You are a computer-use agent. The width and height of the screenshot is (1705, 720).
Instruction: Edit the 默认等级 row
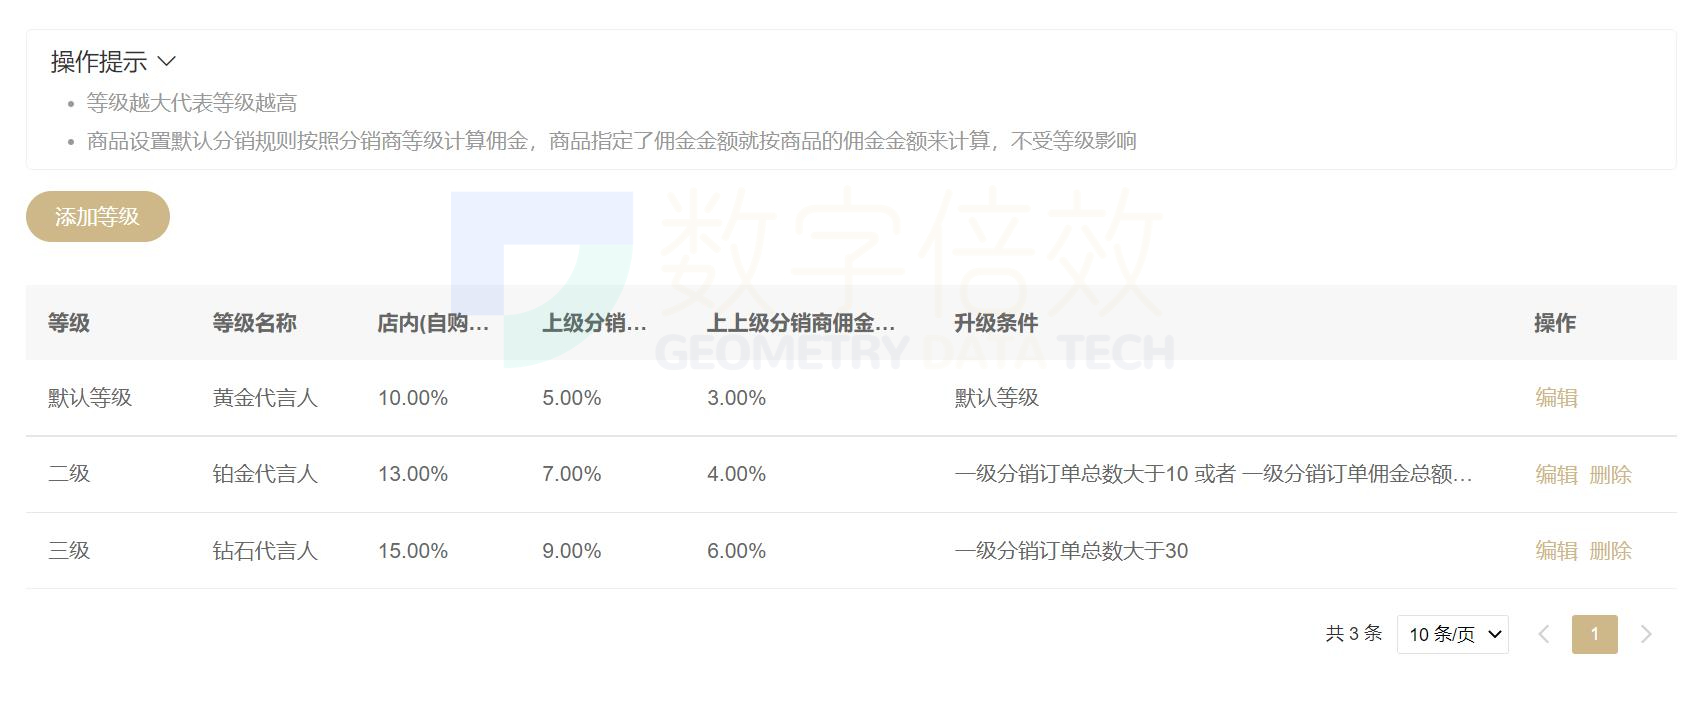click(x=1556, y=398)
